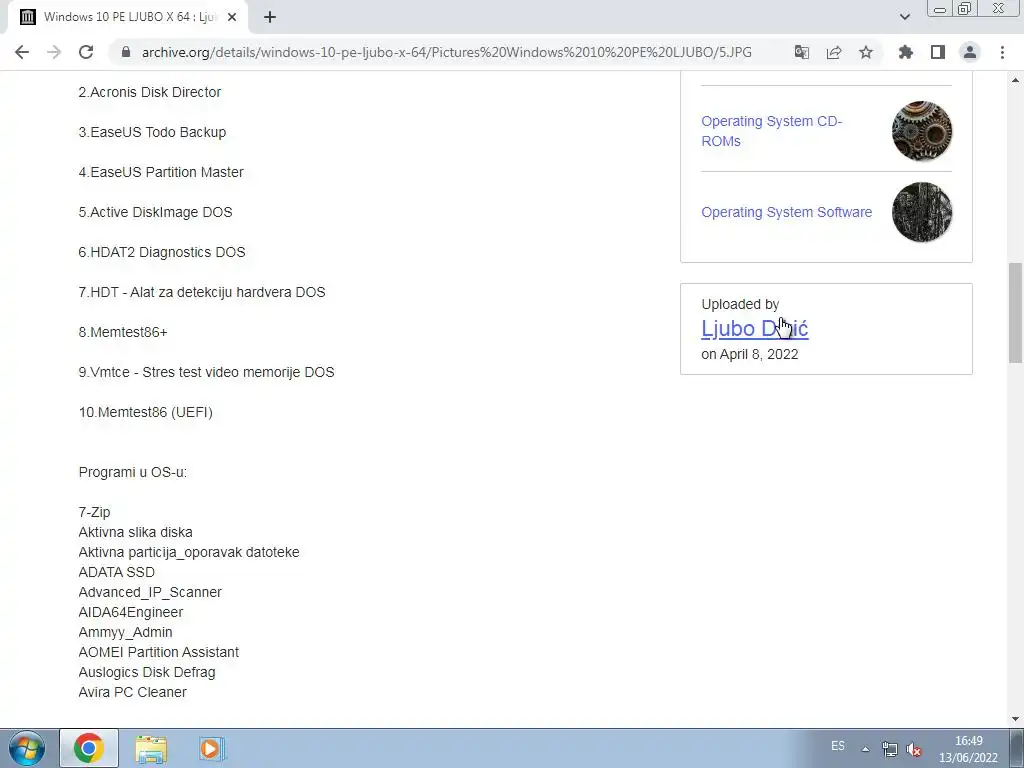Click the muted volume tray icon

pos(914,749)
